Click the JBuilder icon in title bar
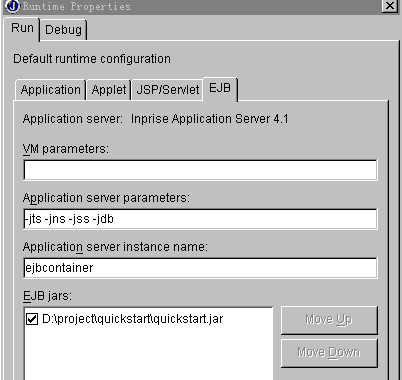The image size is (402, 380). (13, 6)
